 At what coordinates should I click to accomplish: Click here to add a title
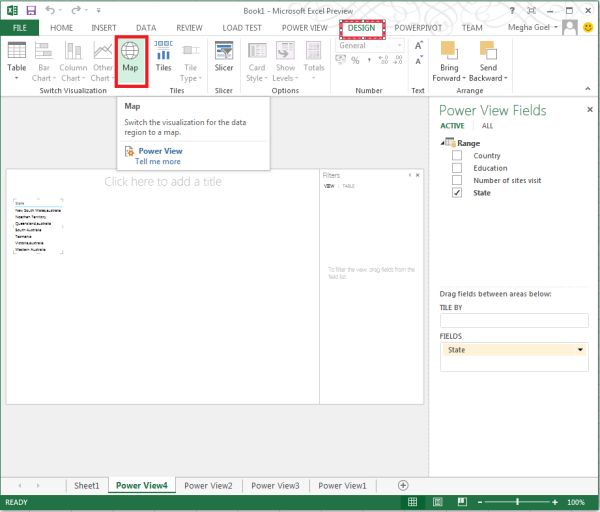pos(163,181)
